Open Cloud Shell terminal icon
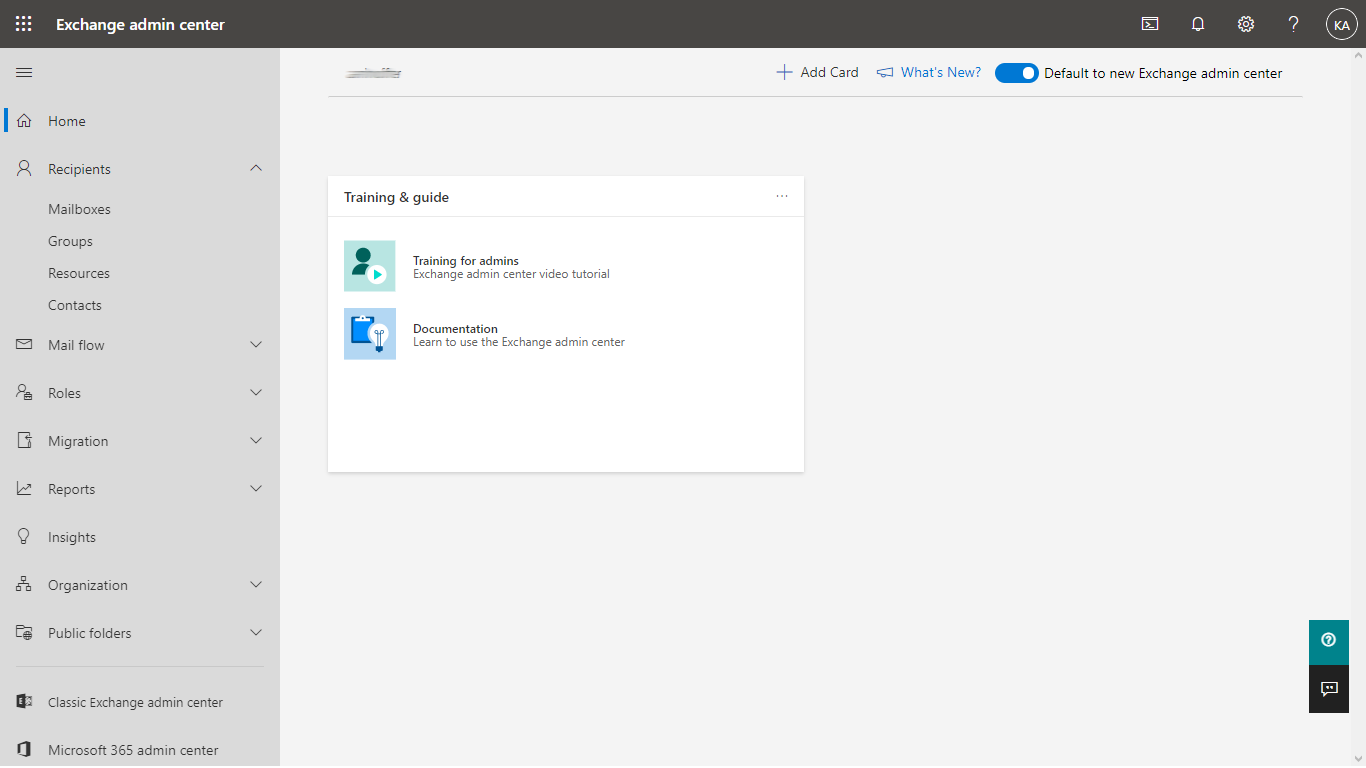Viewport: 1366px width, 768px height. 1150,24
